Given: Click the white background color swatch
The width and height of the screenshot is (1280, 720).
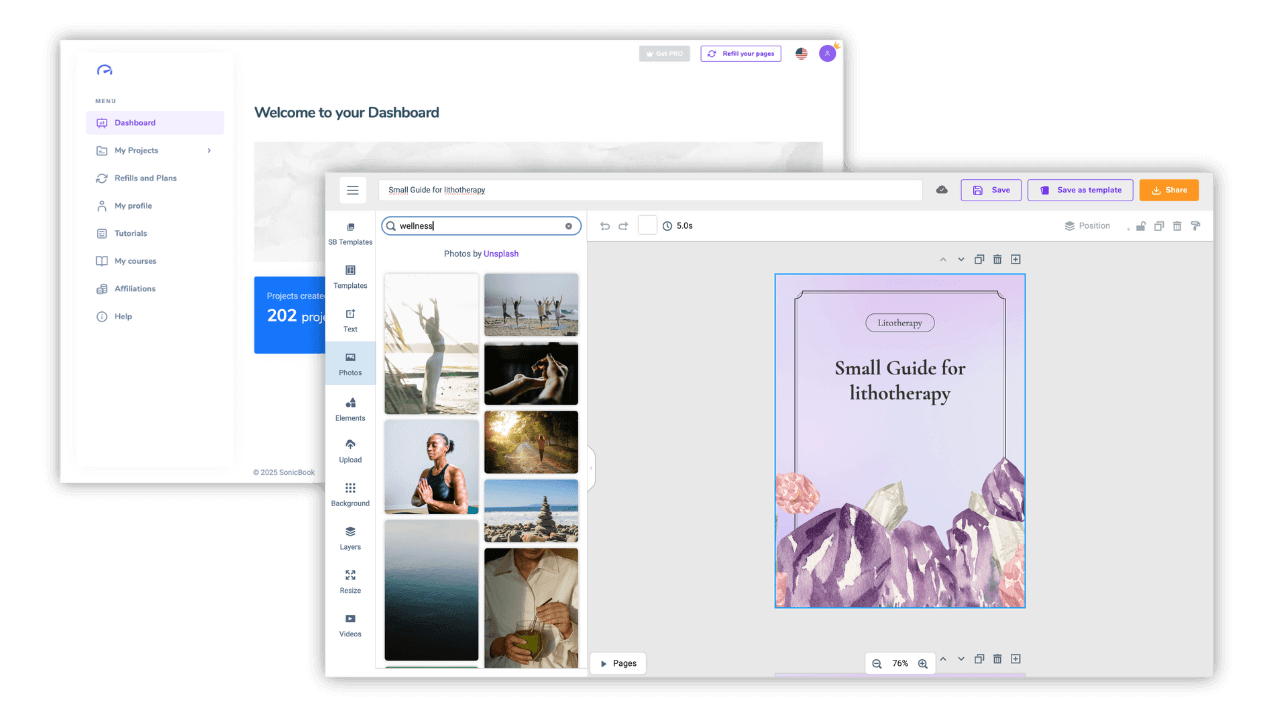Looking at the screenshot, I should coord(647,226).
